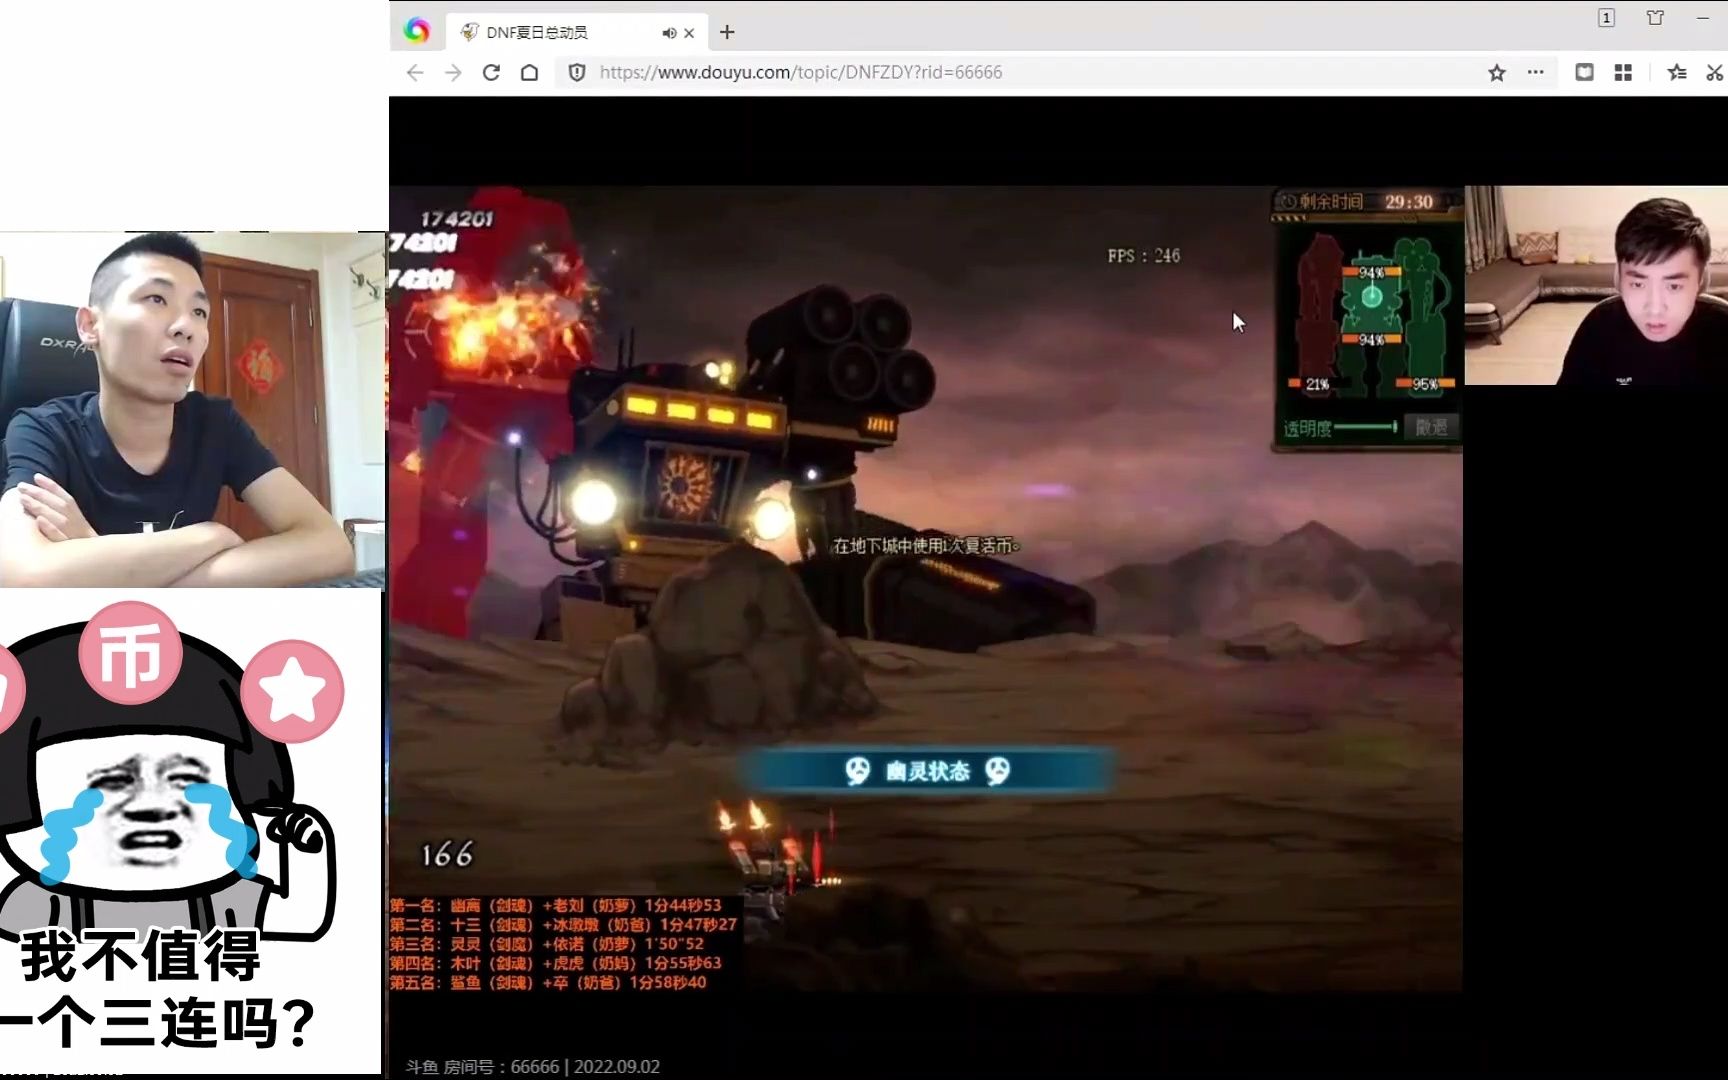The height and width of the screenshot is (1080, 1728).
Task: Open the tab count indicator
Action: [x=1606, y=18]
